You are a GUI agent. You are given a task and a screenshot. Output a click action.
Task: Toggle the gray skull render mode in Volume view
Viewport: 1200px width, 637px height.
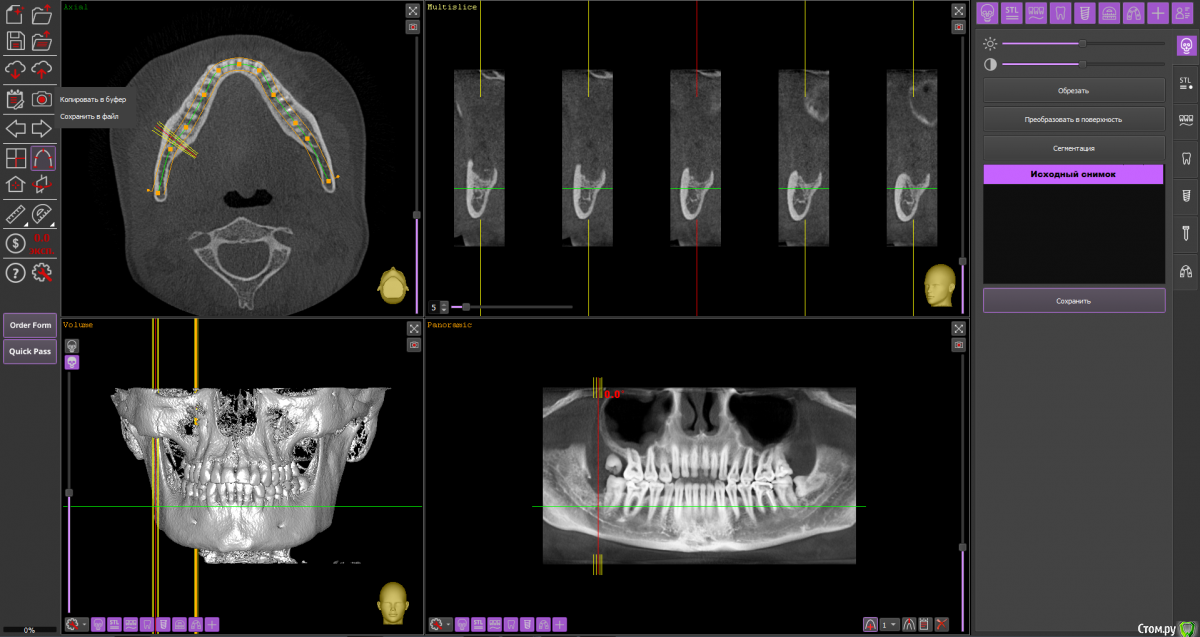(72, 345)
